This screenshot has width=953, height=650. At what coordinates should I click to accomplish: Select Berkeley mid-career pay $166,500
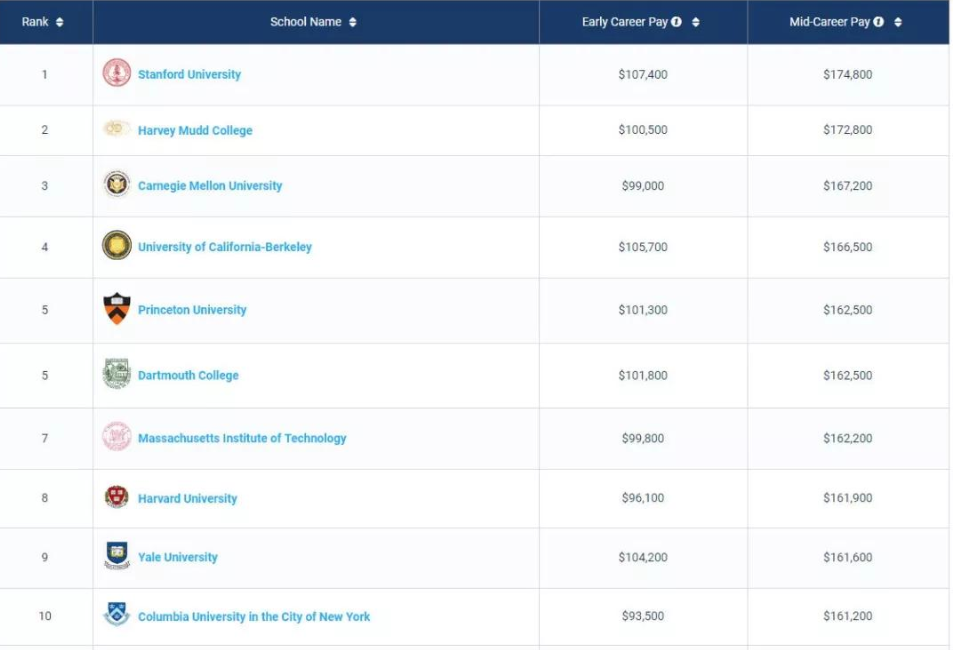click(847, 247)
